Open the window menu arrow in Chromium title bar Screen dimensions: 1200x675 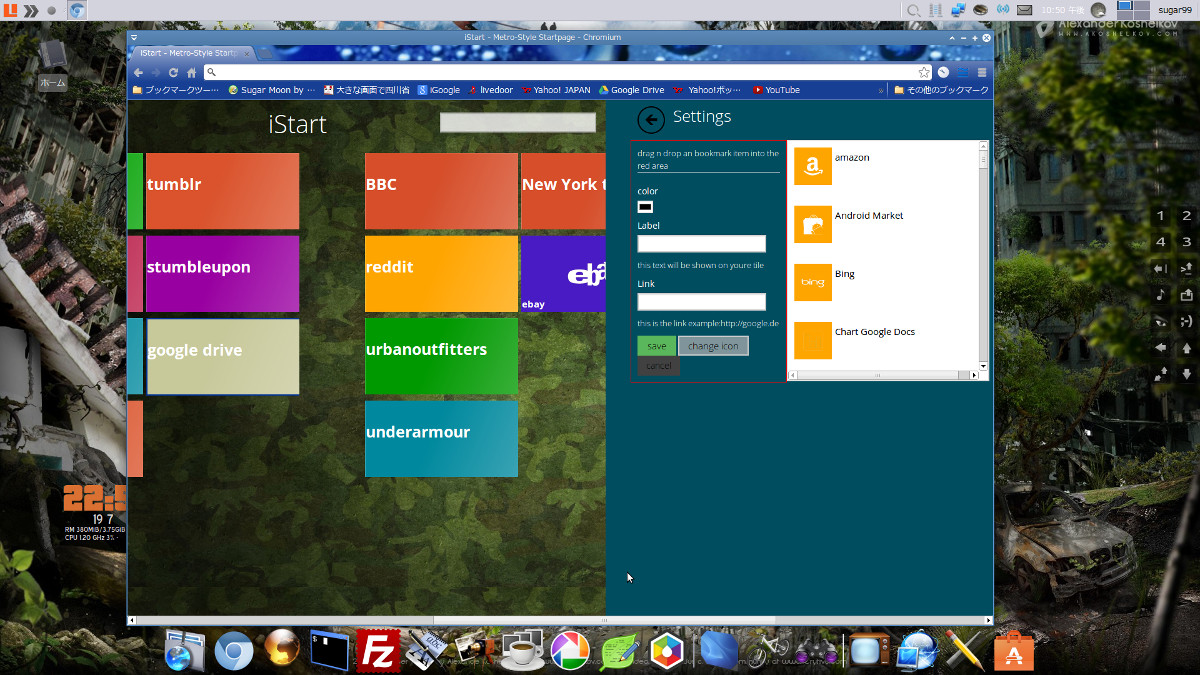pyautogui.click(x=134, y=38)
